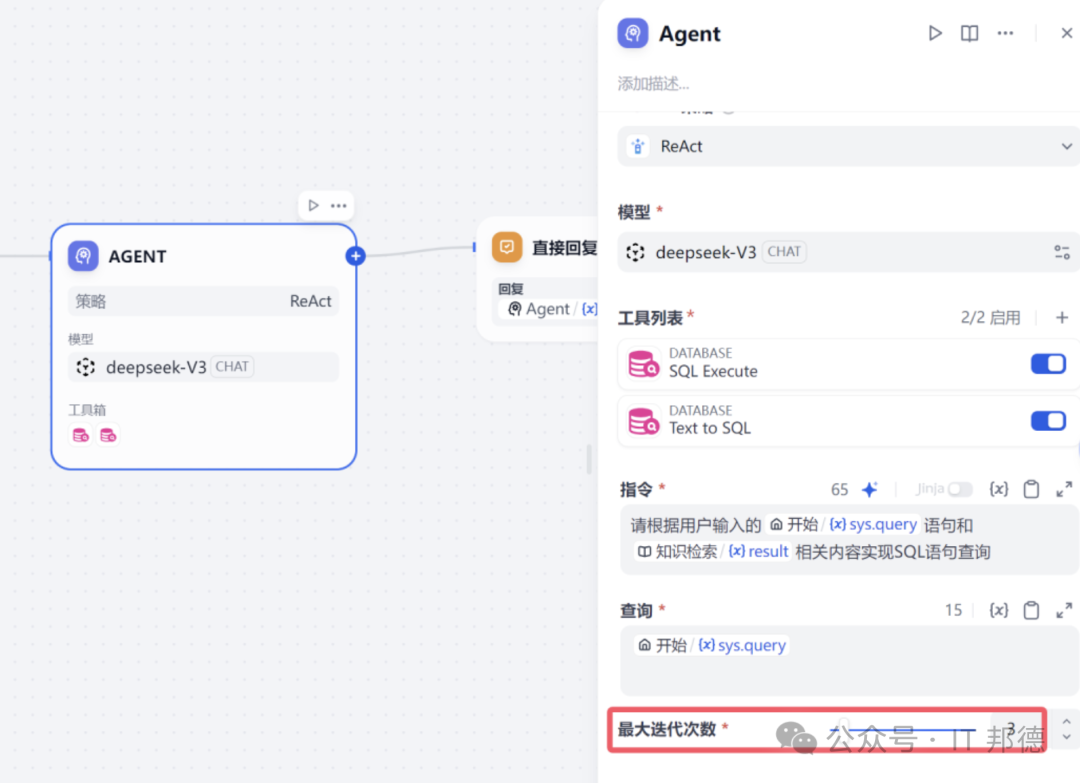This screenshot has height=783, width=1080.
Task: Click into the 查询 input area
Action: click(x=849, y=660)
